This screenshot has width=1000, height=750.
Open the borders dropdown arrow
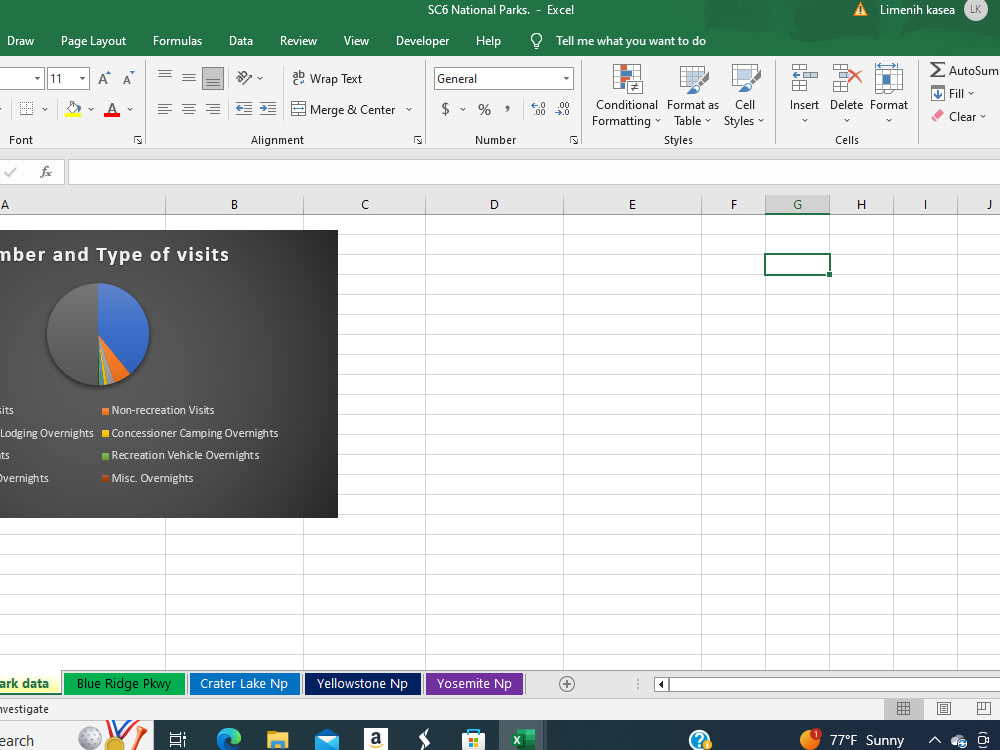pos(45,110)
